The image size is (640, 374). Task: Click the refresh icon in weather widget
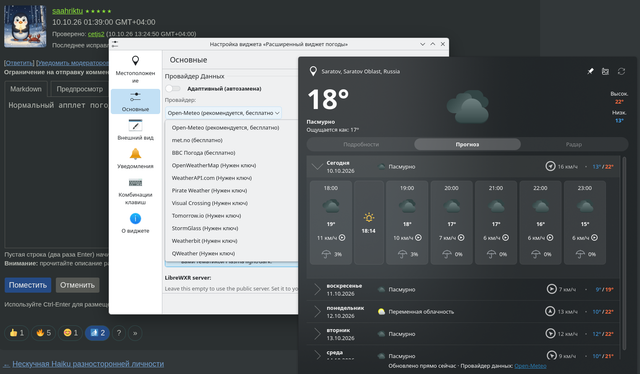click(621, 71)
